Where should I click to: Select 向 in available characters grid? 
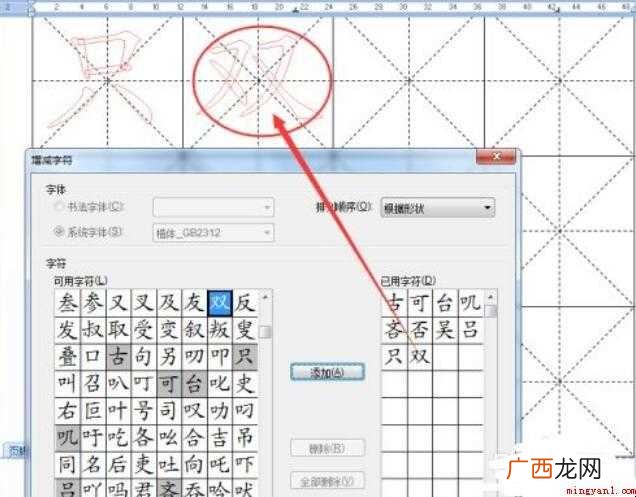[194, 465]
